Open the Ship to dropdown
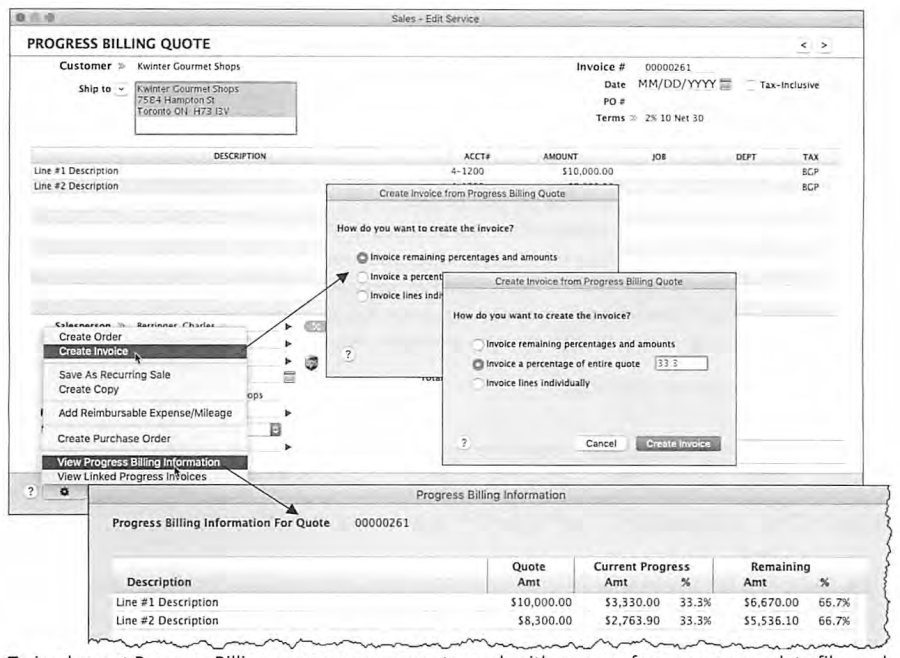 (121, 89)
